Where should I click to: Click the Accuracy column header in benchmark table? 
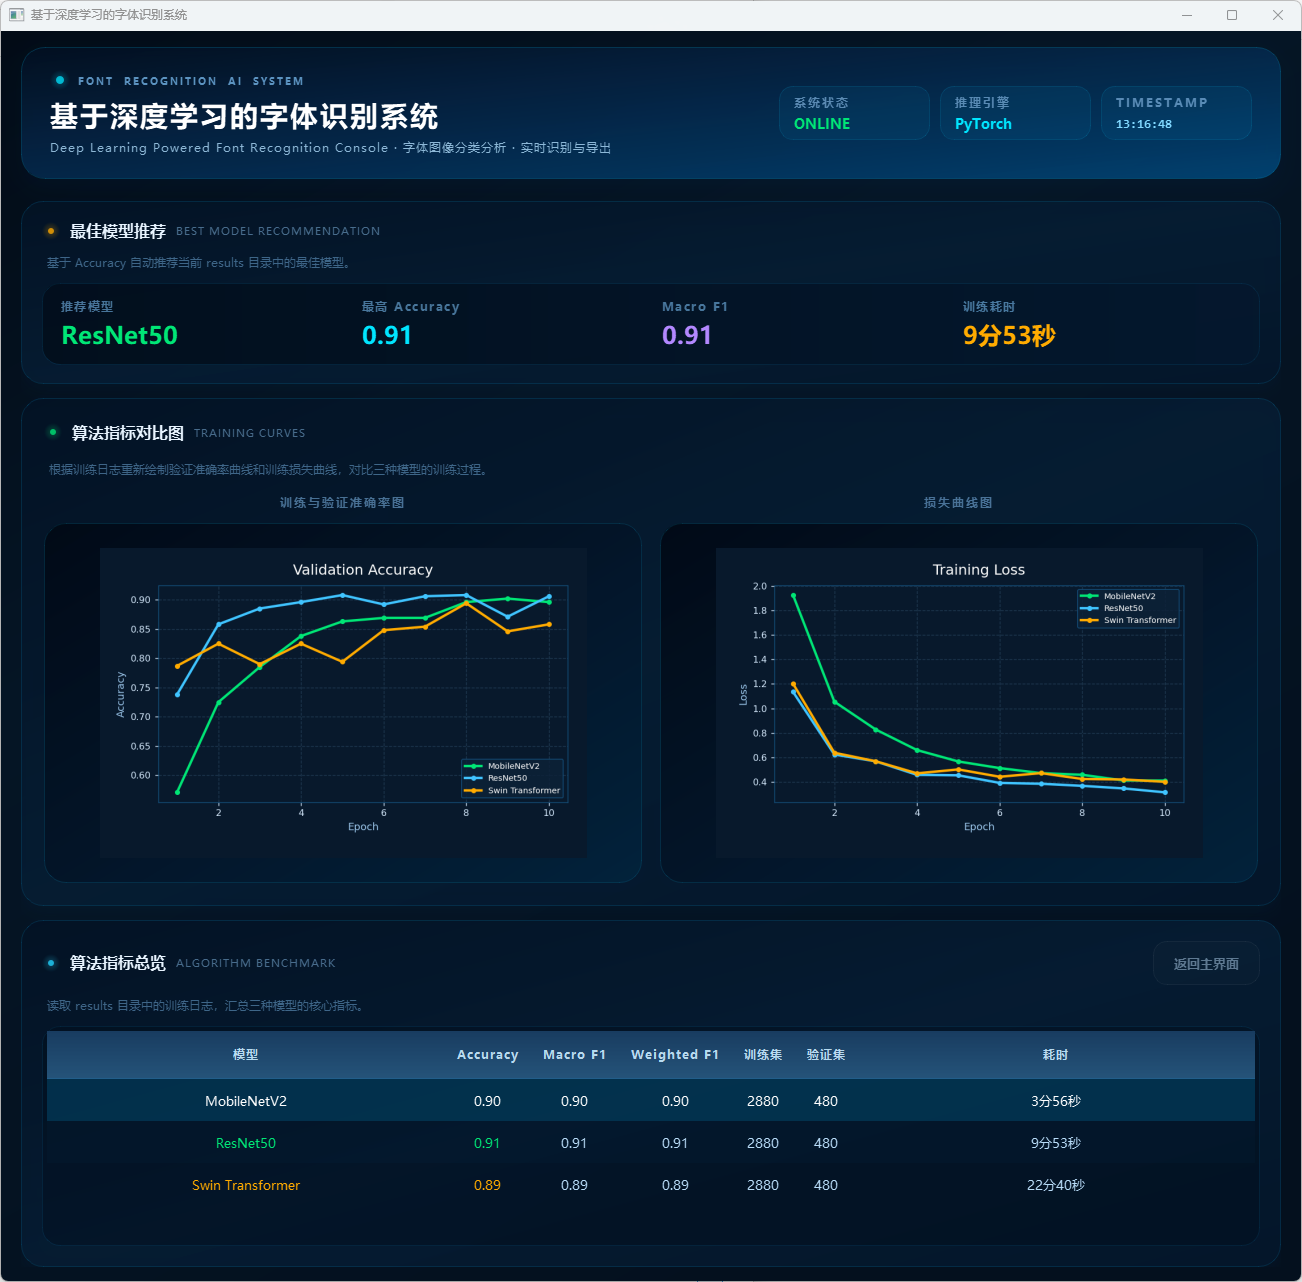click(x=487, y=1055)
